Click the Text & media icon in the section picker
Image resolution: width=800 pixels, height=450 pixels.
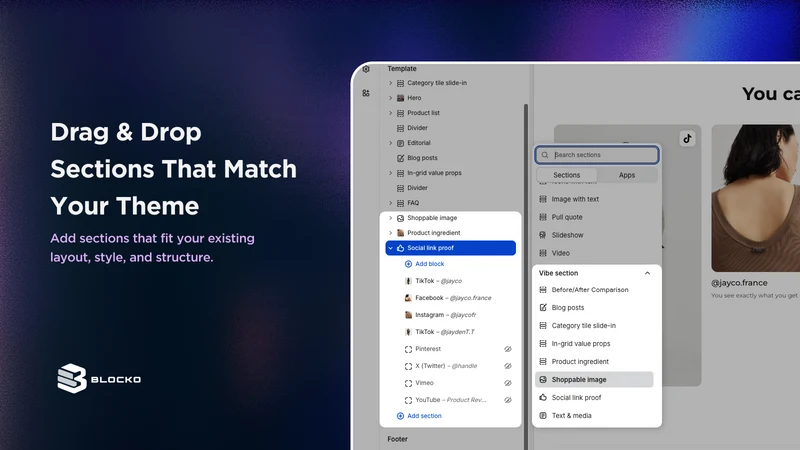543,416
